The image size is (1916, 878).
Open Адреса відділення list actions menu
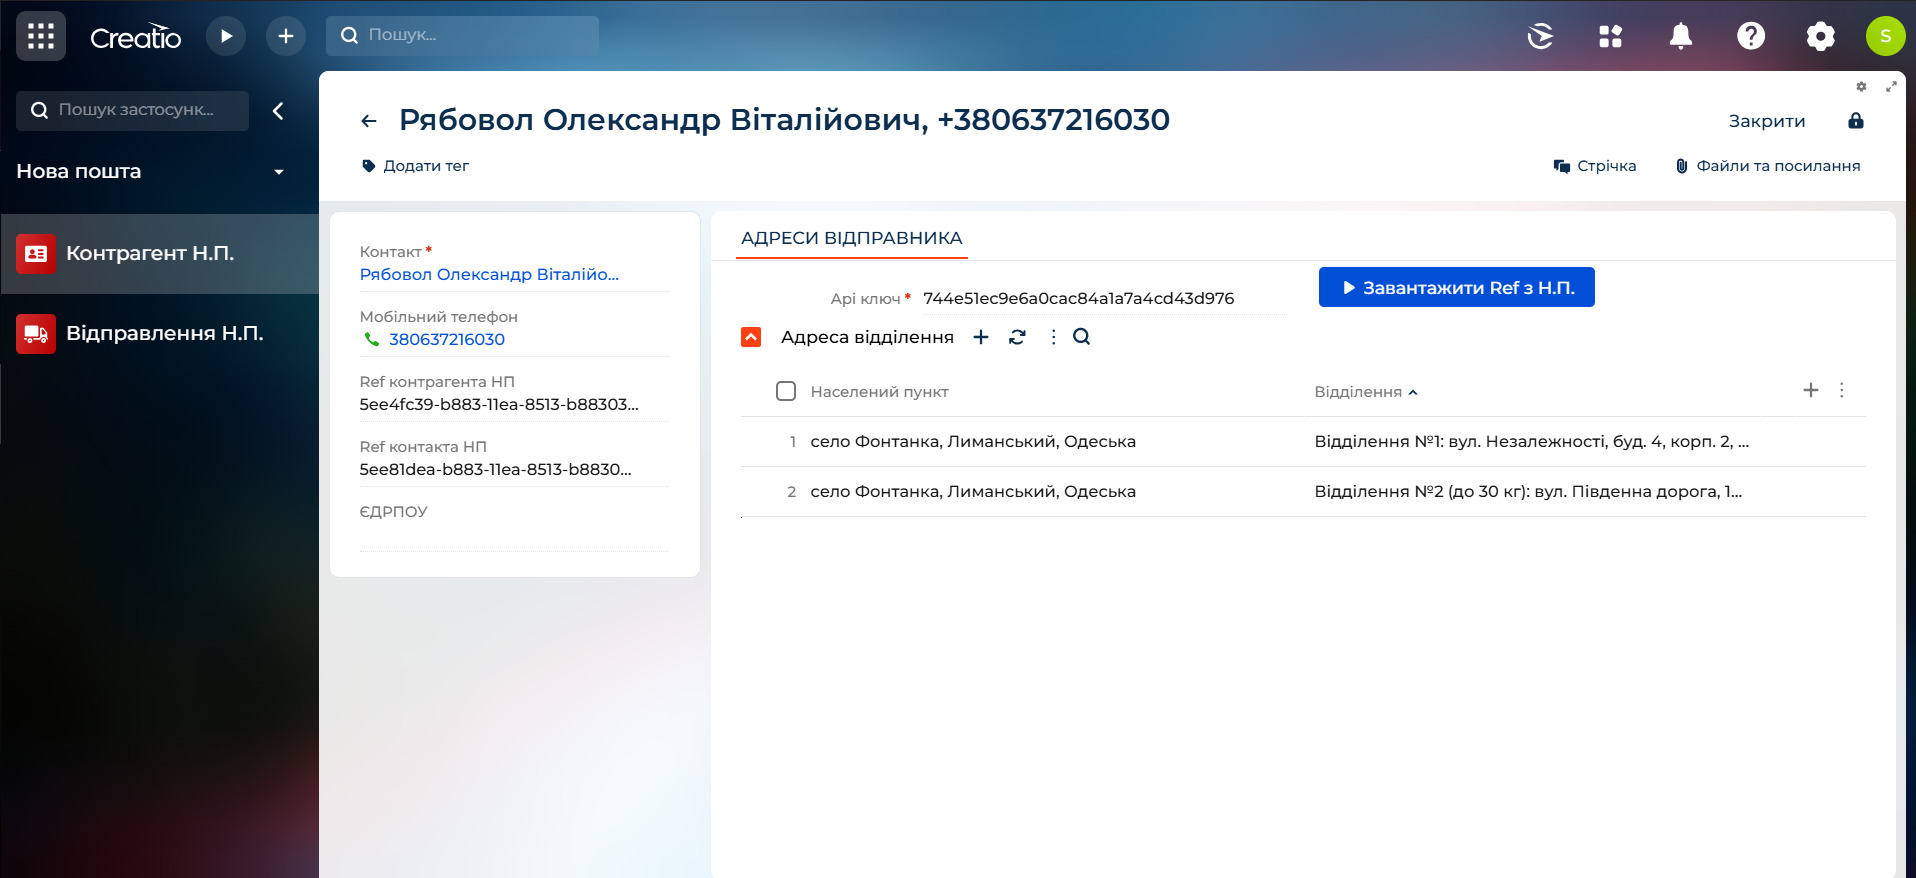click(x=1053, y=337)
